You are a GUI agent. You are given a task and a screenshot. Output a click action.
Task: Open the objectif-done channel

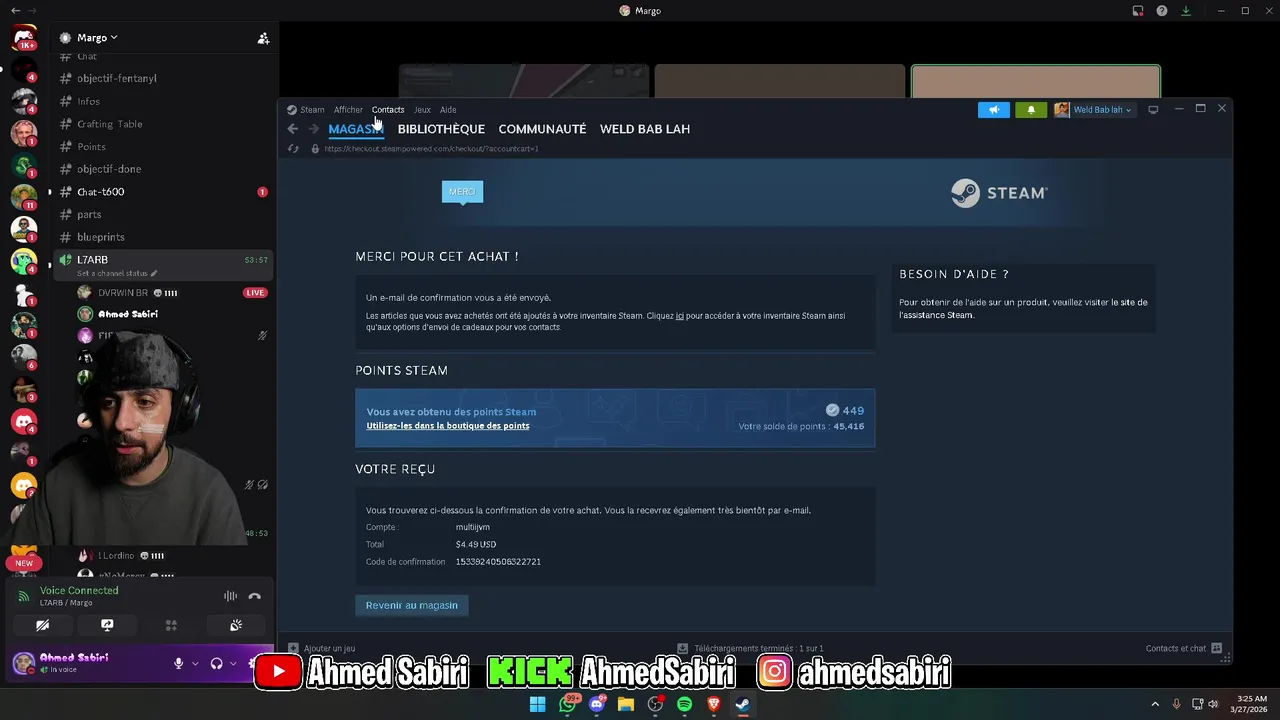[x=109, y=169]
